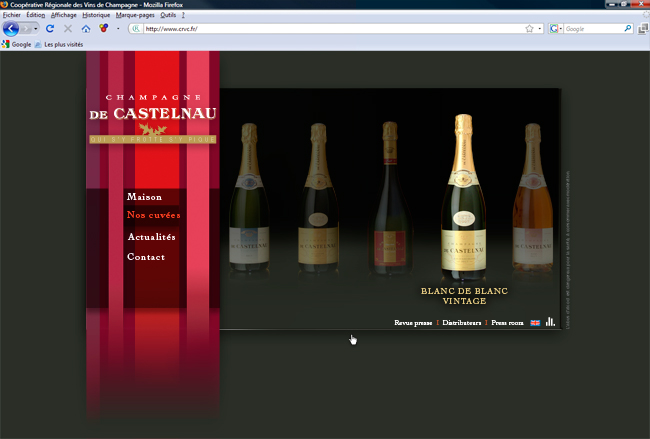Go to the Home page icon
This screenshot has height=439, width=650.
[86, 29]
